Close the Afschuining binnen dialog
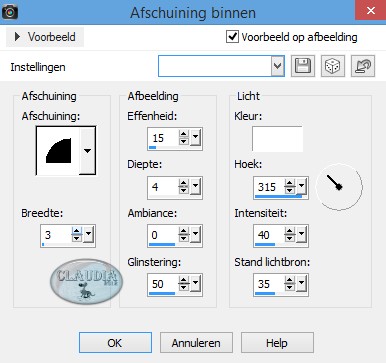Image resolution: width=386 pixels, height=363 pixels. [370, 10]
